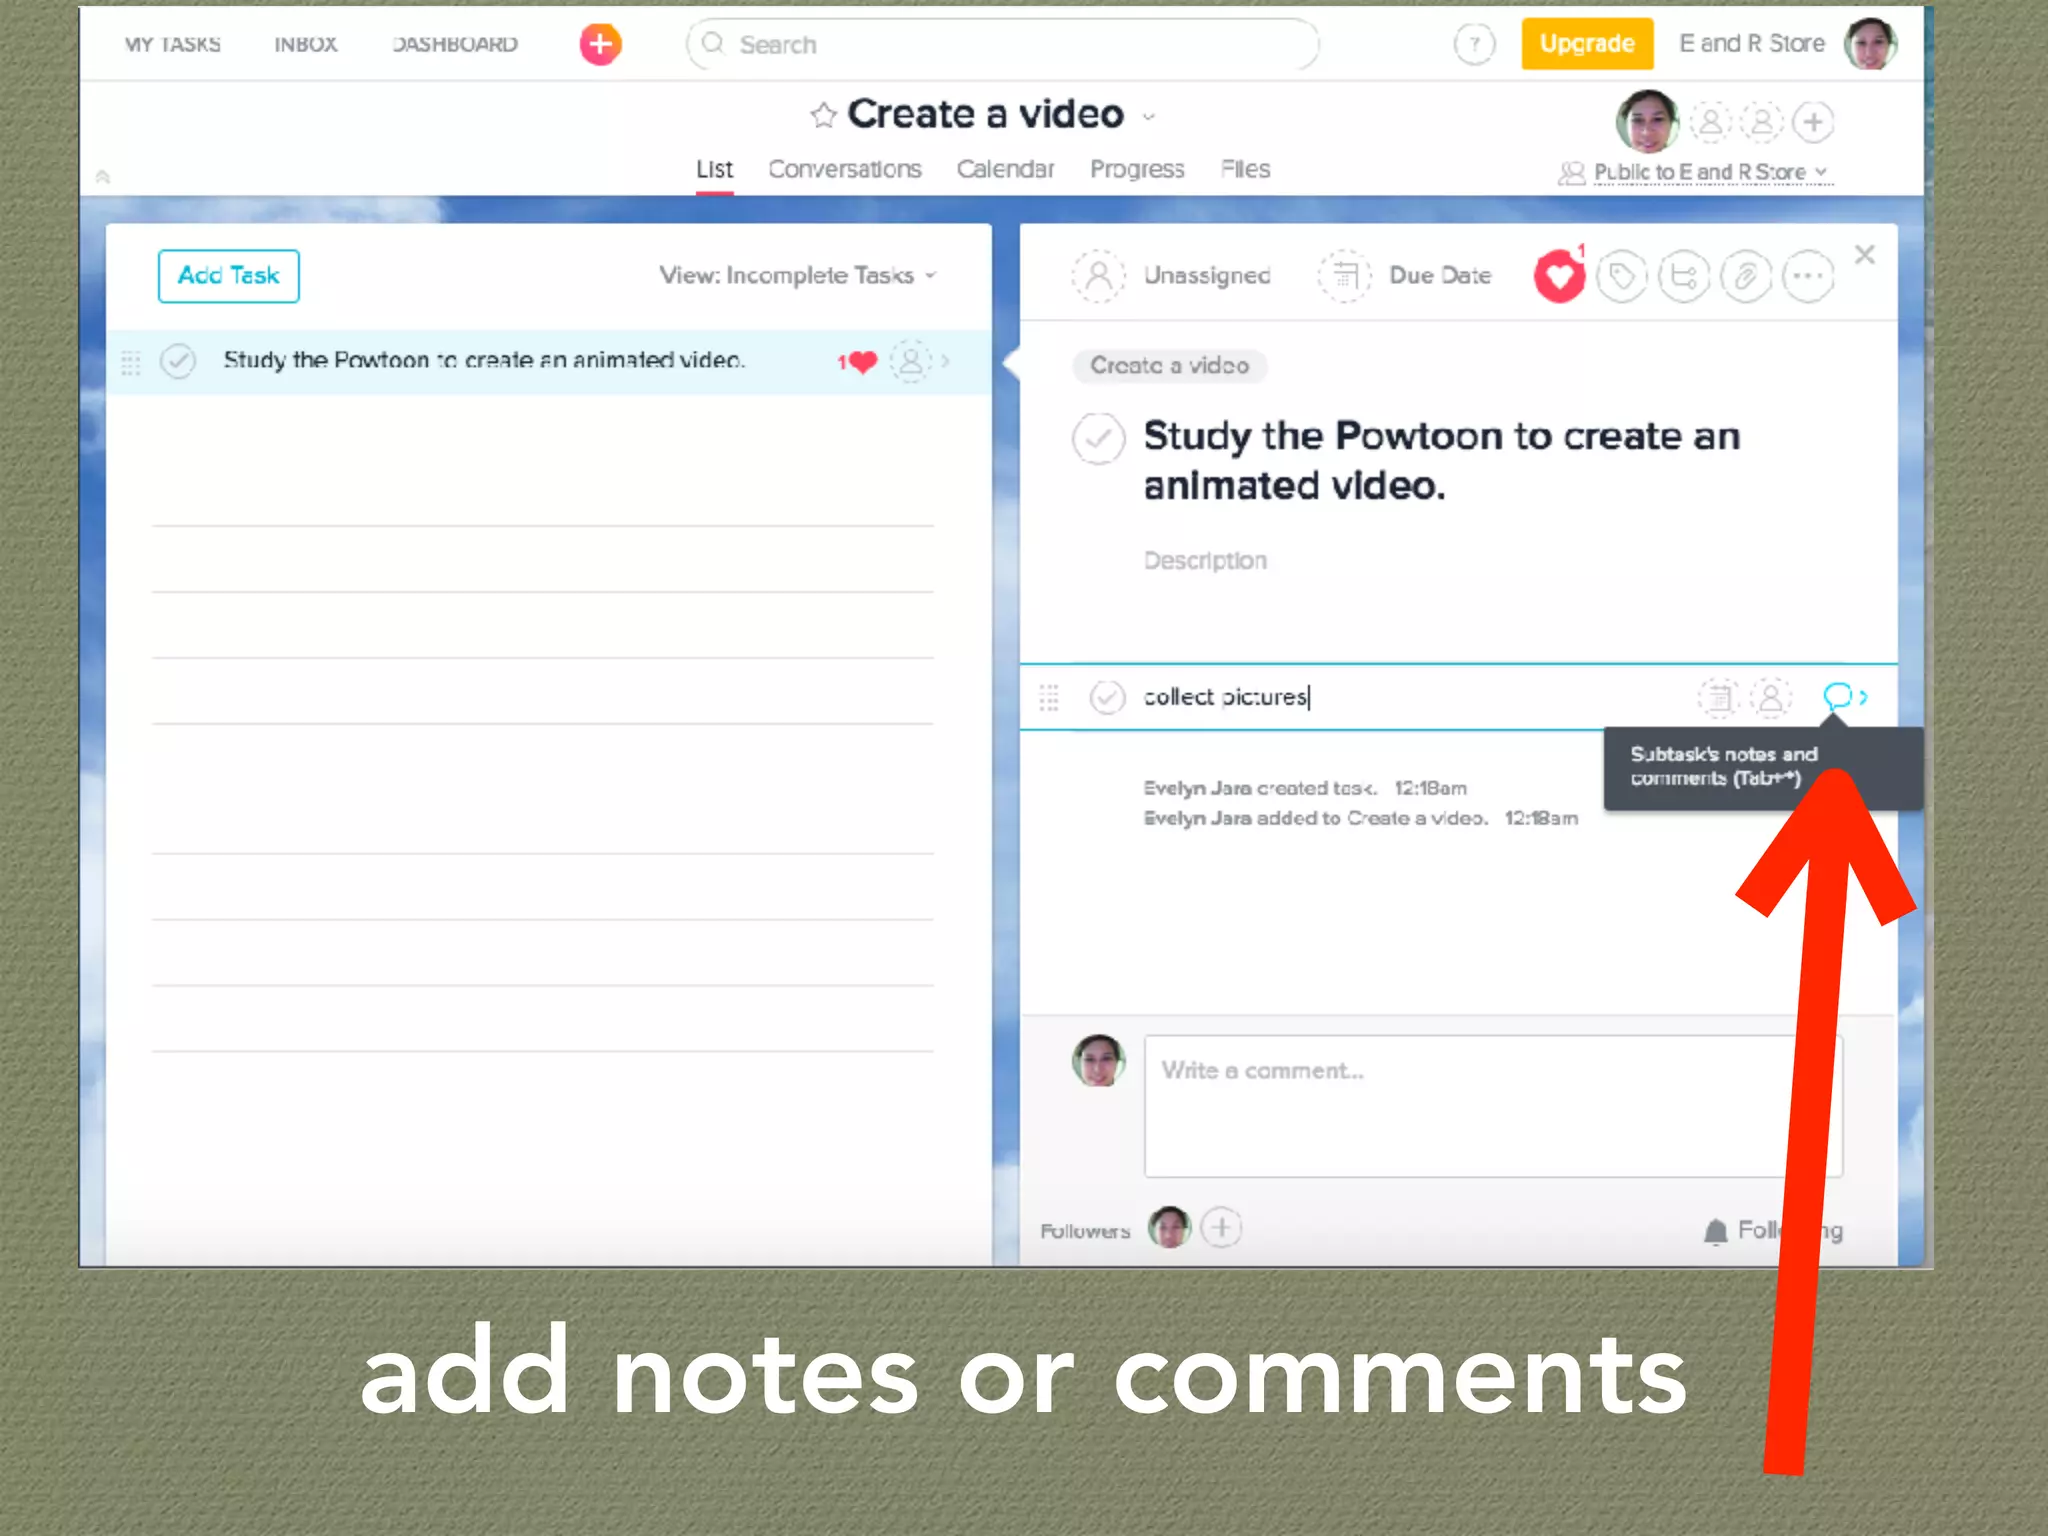Switch to the Progress tab
2048x1536 pixels.
1137,169
